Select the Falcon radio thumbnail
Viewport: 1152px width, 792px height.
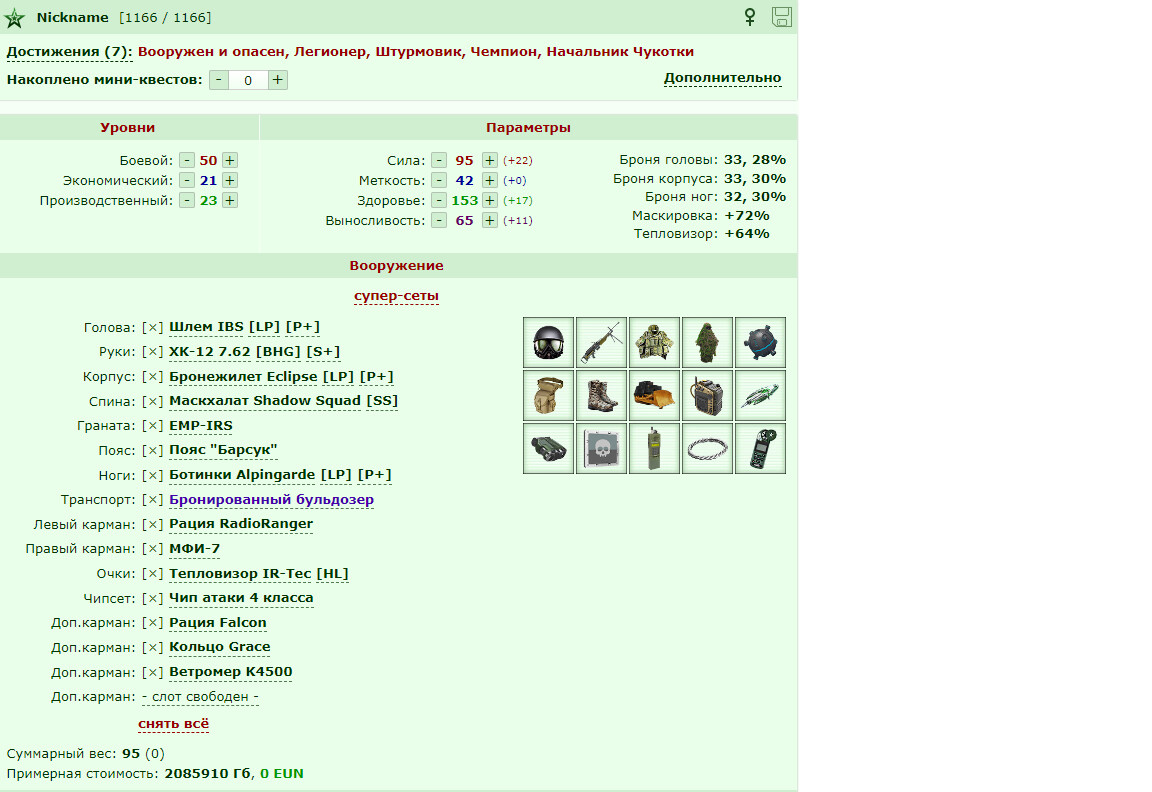click(655, 448)
